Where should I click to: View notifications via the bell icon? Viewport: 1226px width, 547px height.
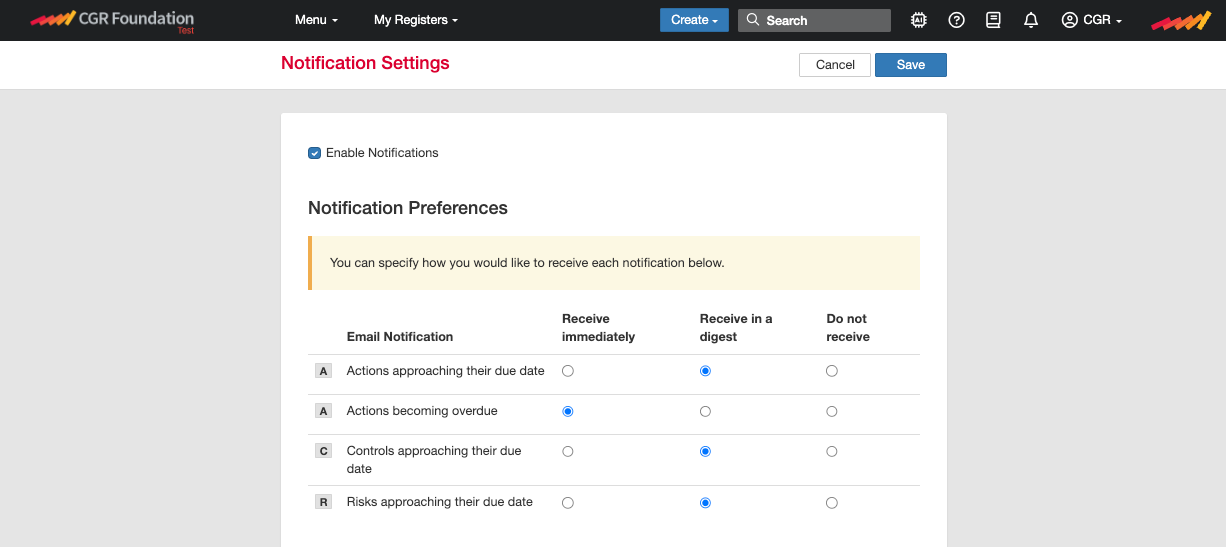pos(1031,20)
